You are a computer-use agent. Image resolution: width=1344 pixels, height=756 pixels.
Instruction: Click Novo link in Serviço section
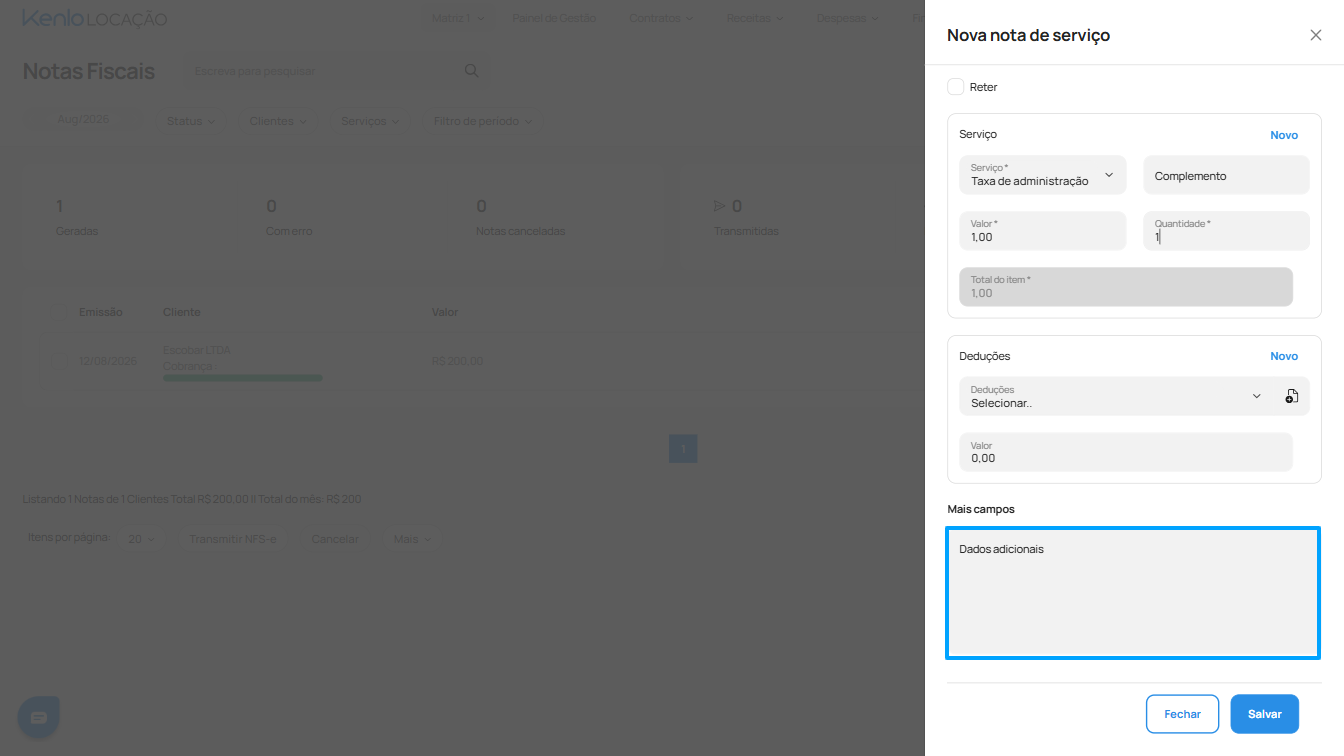point(1284,135)
